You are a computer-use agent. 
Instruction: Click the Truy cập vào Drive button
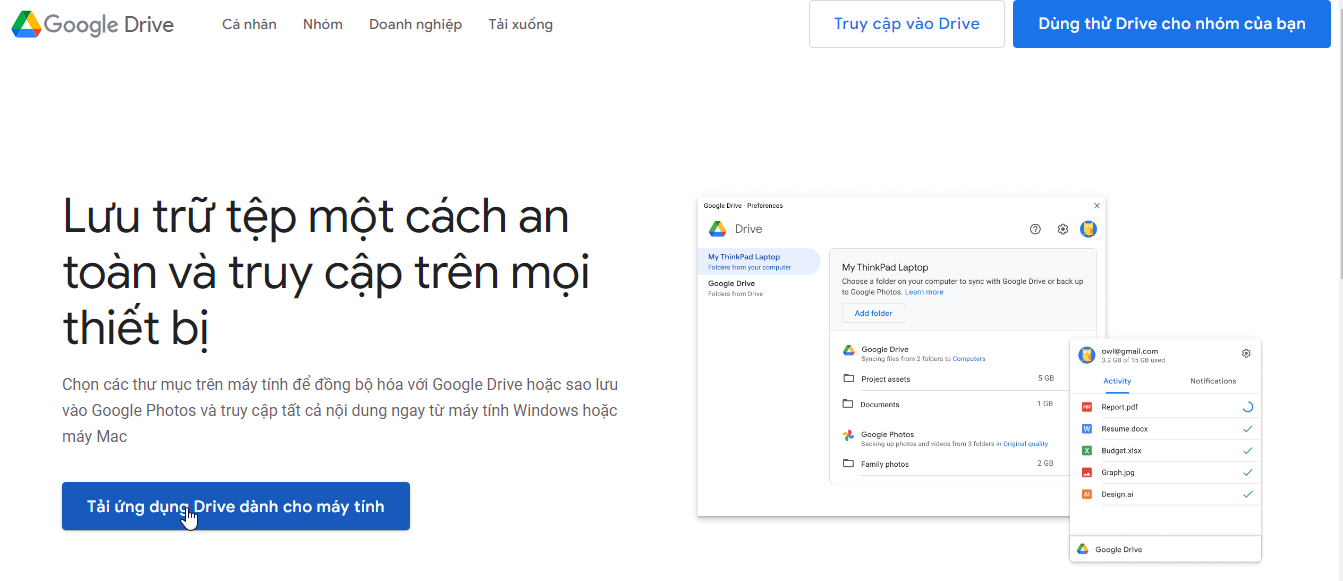(906, 24)
